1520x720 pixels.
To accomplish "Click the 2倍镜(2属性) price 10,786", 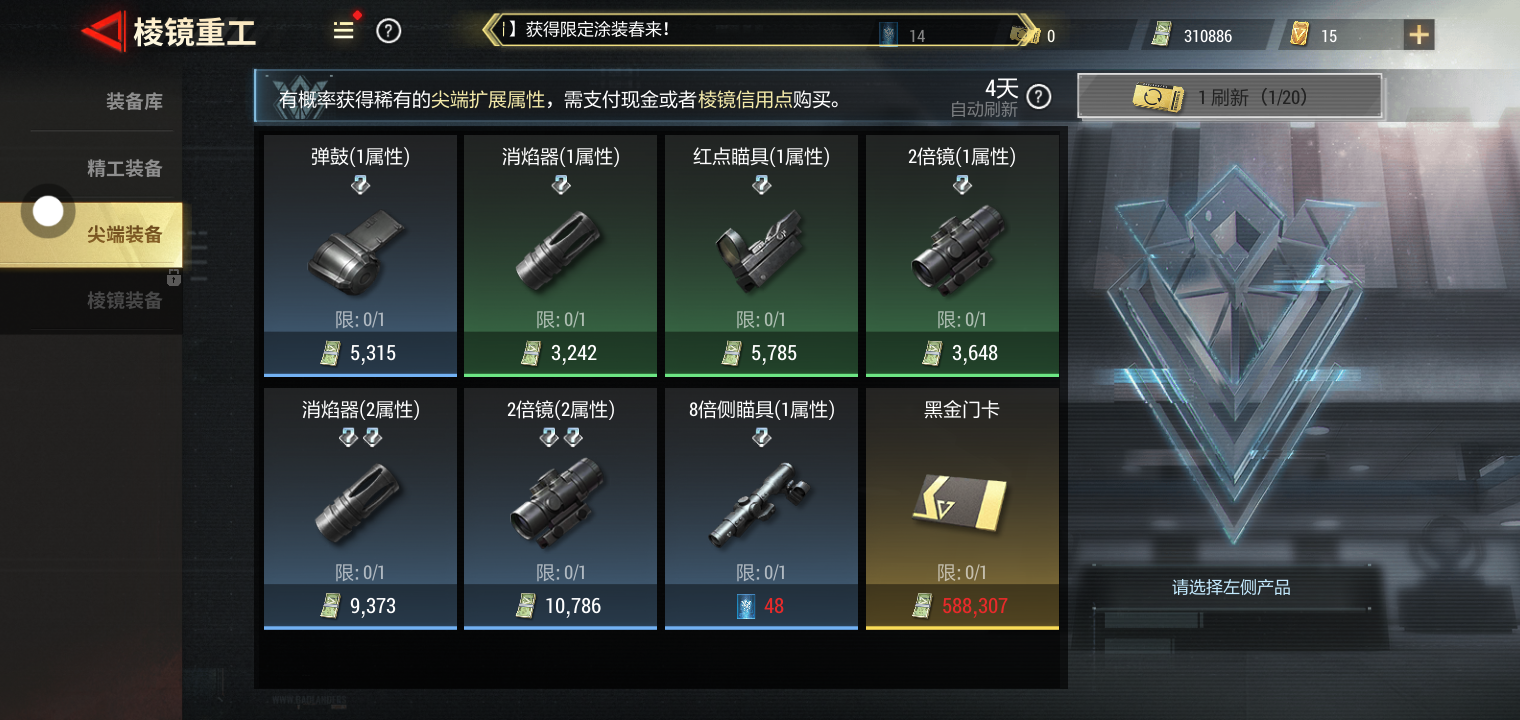I will point(560,606).
